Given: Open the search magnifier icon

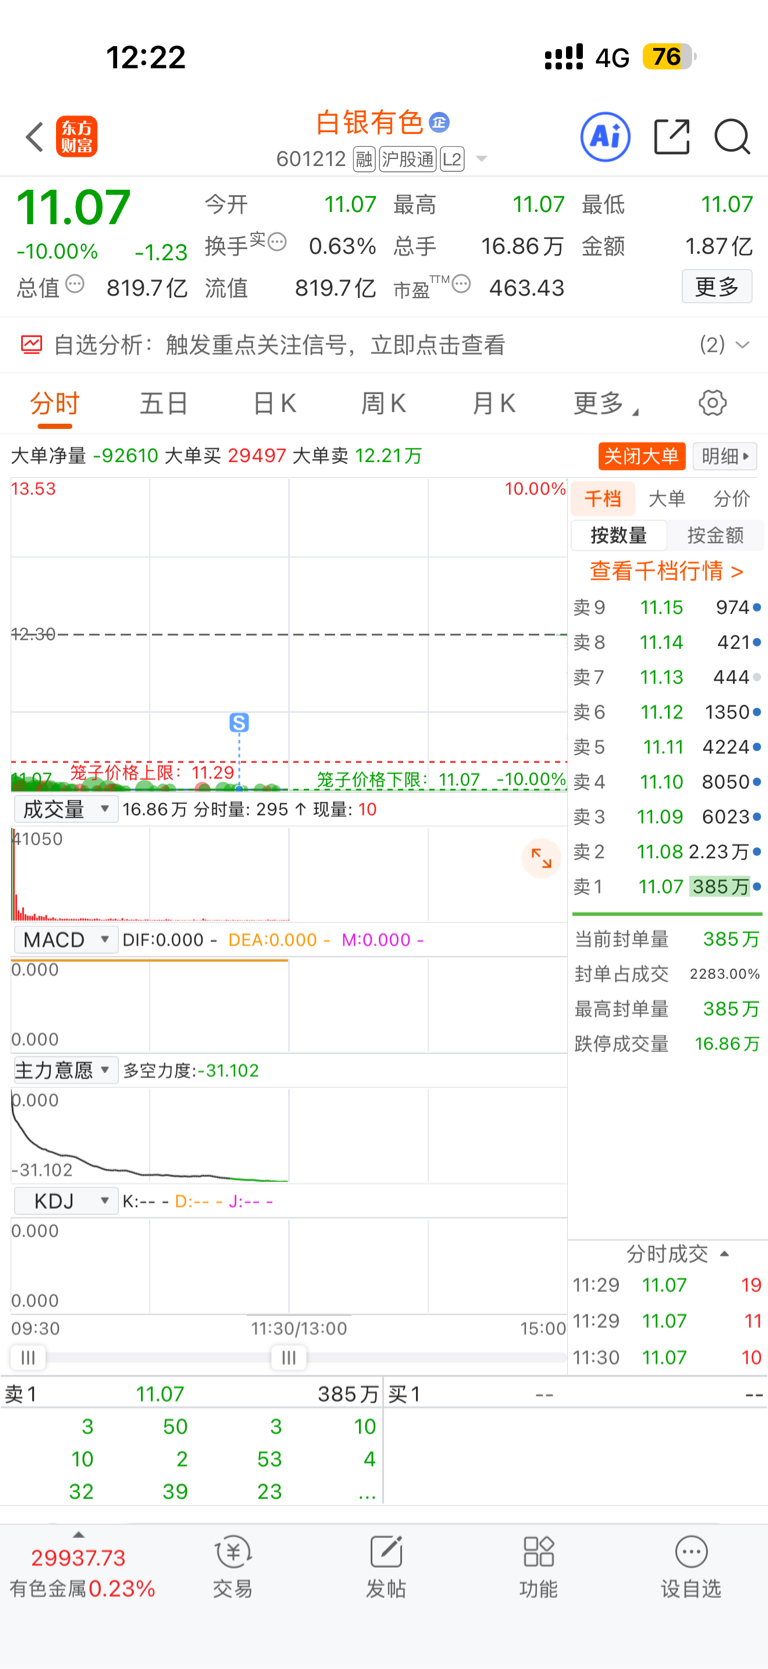Looking at the screenshot, I should tap(732, 136).
